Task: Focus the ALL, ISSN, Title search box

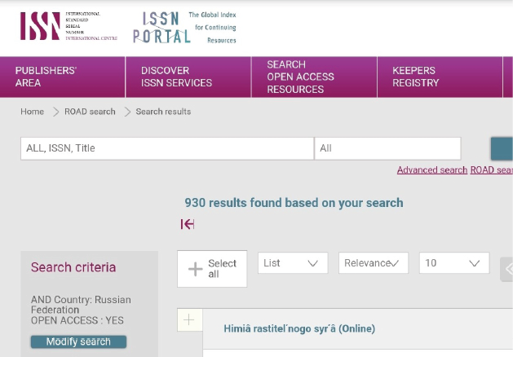Action: click(x=167, y=148)
